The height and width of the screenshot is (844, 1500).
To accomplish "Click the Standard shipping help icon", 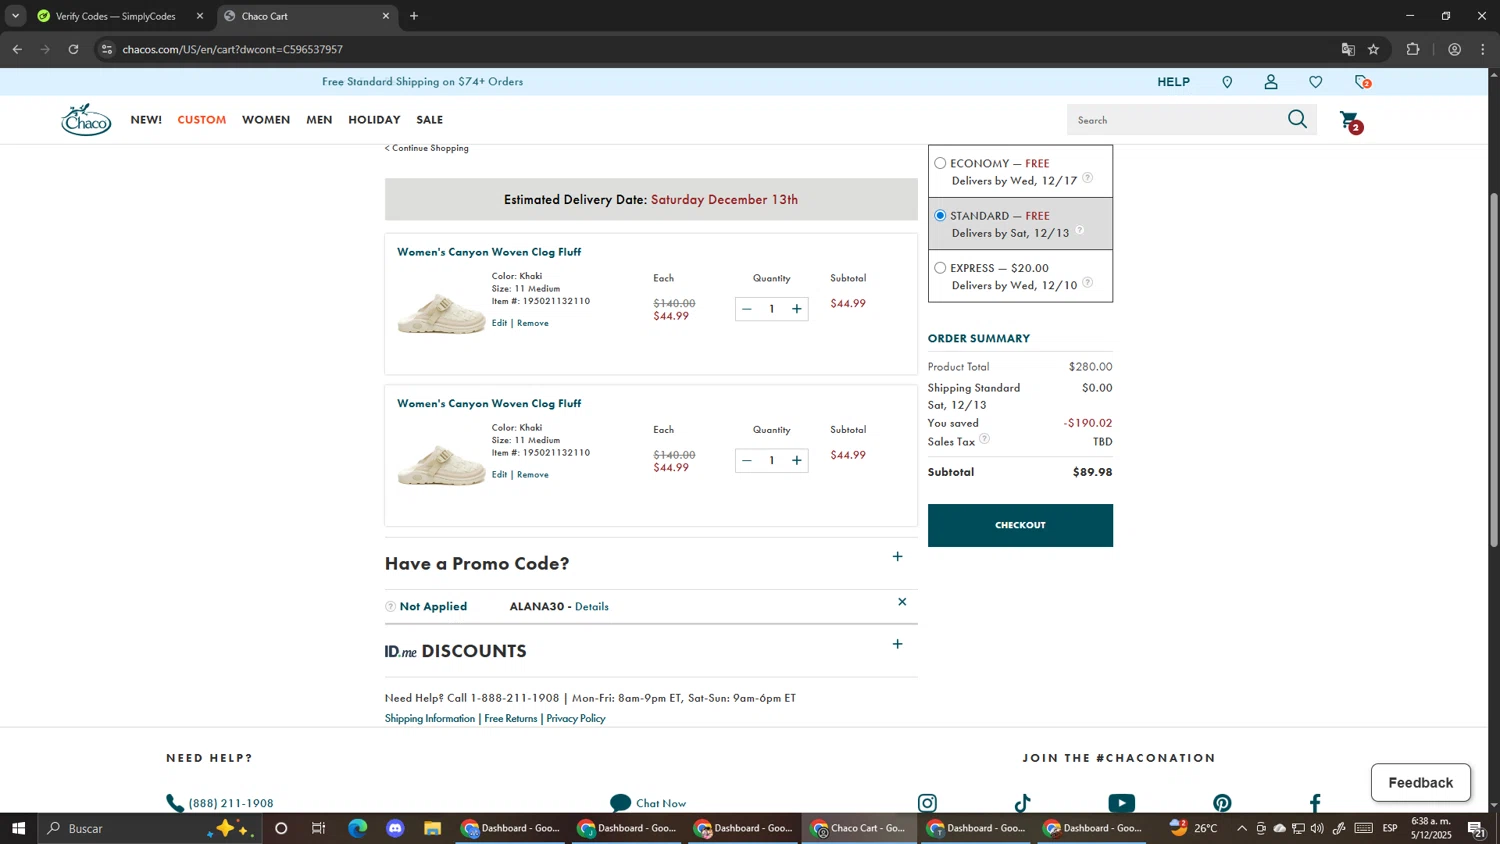I will (x=1079, y=230).
